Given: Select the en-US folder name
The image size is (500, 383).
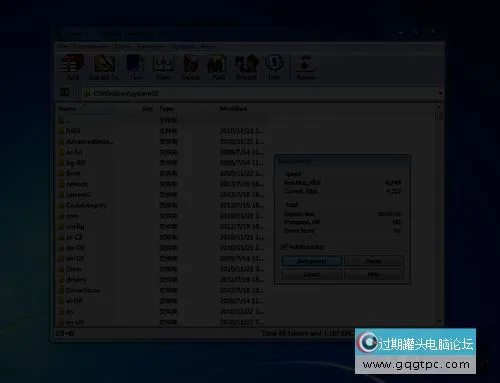Looking at the screenshot, I should point(75,322).
